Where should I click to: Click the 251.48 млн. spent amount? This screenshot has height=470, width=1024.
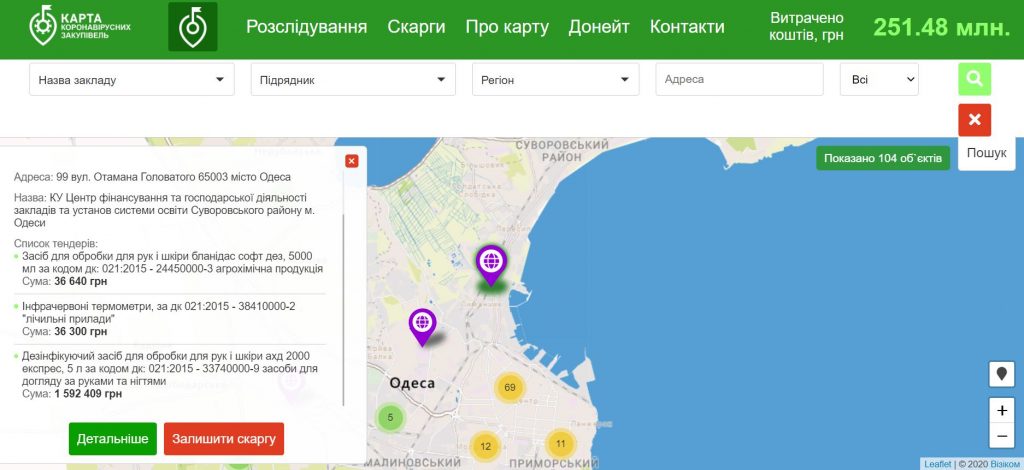pyautogui.click(x=941, y=27)
